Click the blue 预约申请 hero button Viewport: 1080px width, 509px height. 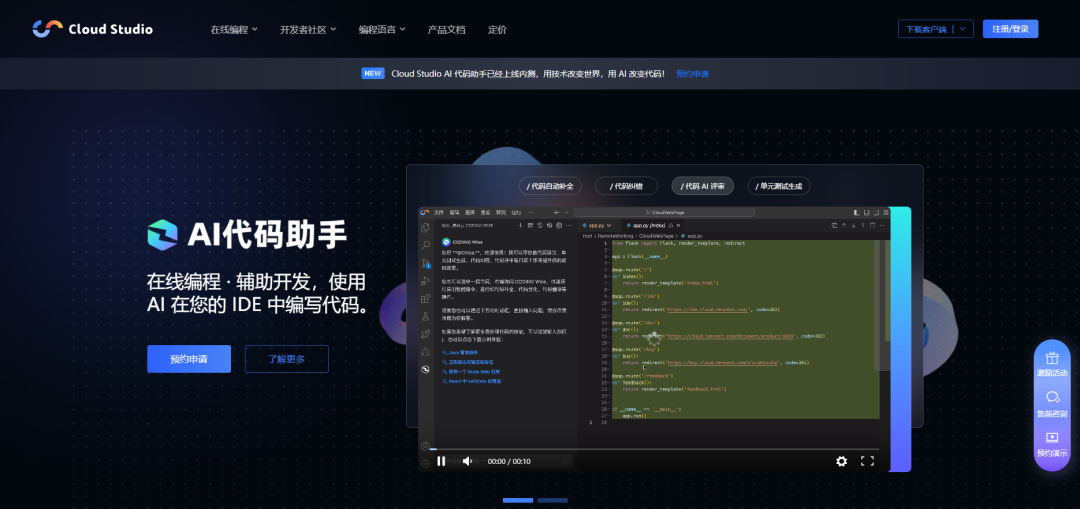coord(189,359)
